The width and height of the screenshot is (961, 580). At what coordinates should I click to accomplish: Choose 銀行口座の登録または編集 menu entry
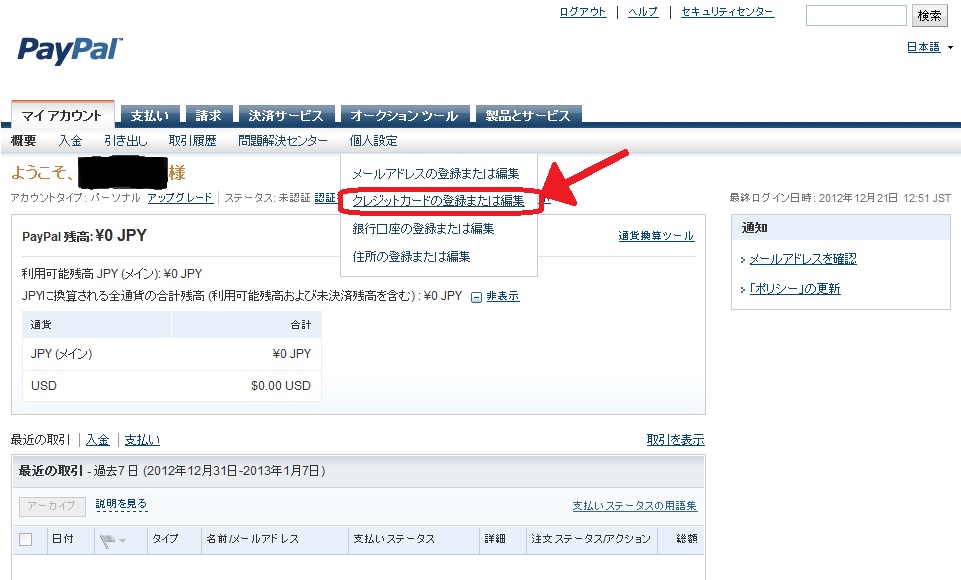[423, 229]
